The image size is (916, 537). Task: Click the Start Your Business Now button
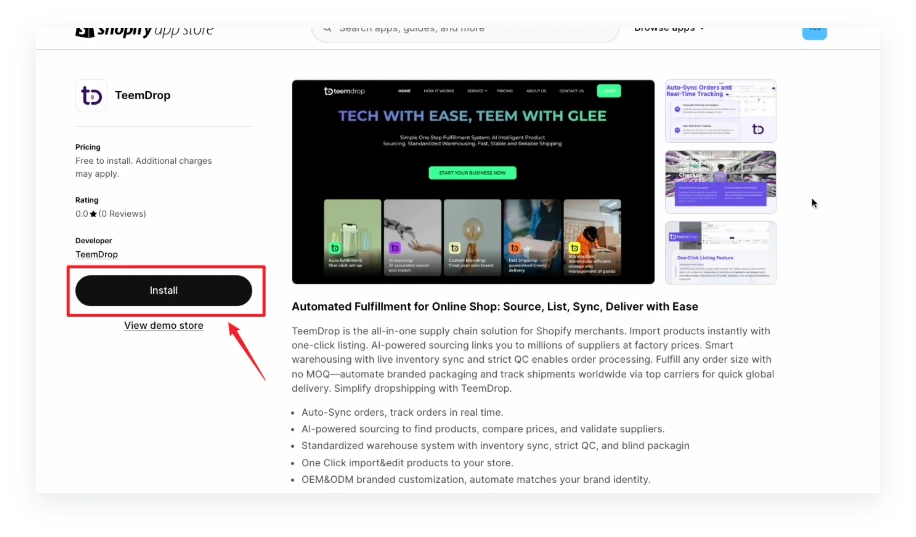tap(472, 173)
